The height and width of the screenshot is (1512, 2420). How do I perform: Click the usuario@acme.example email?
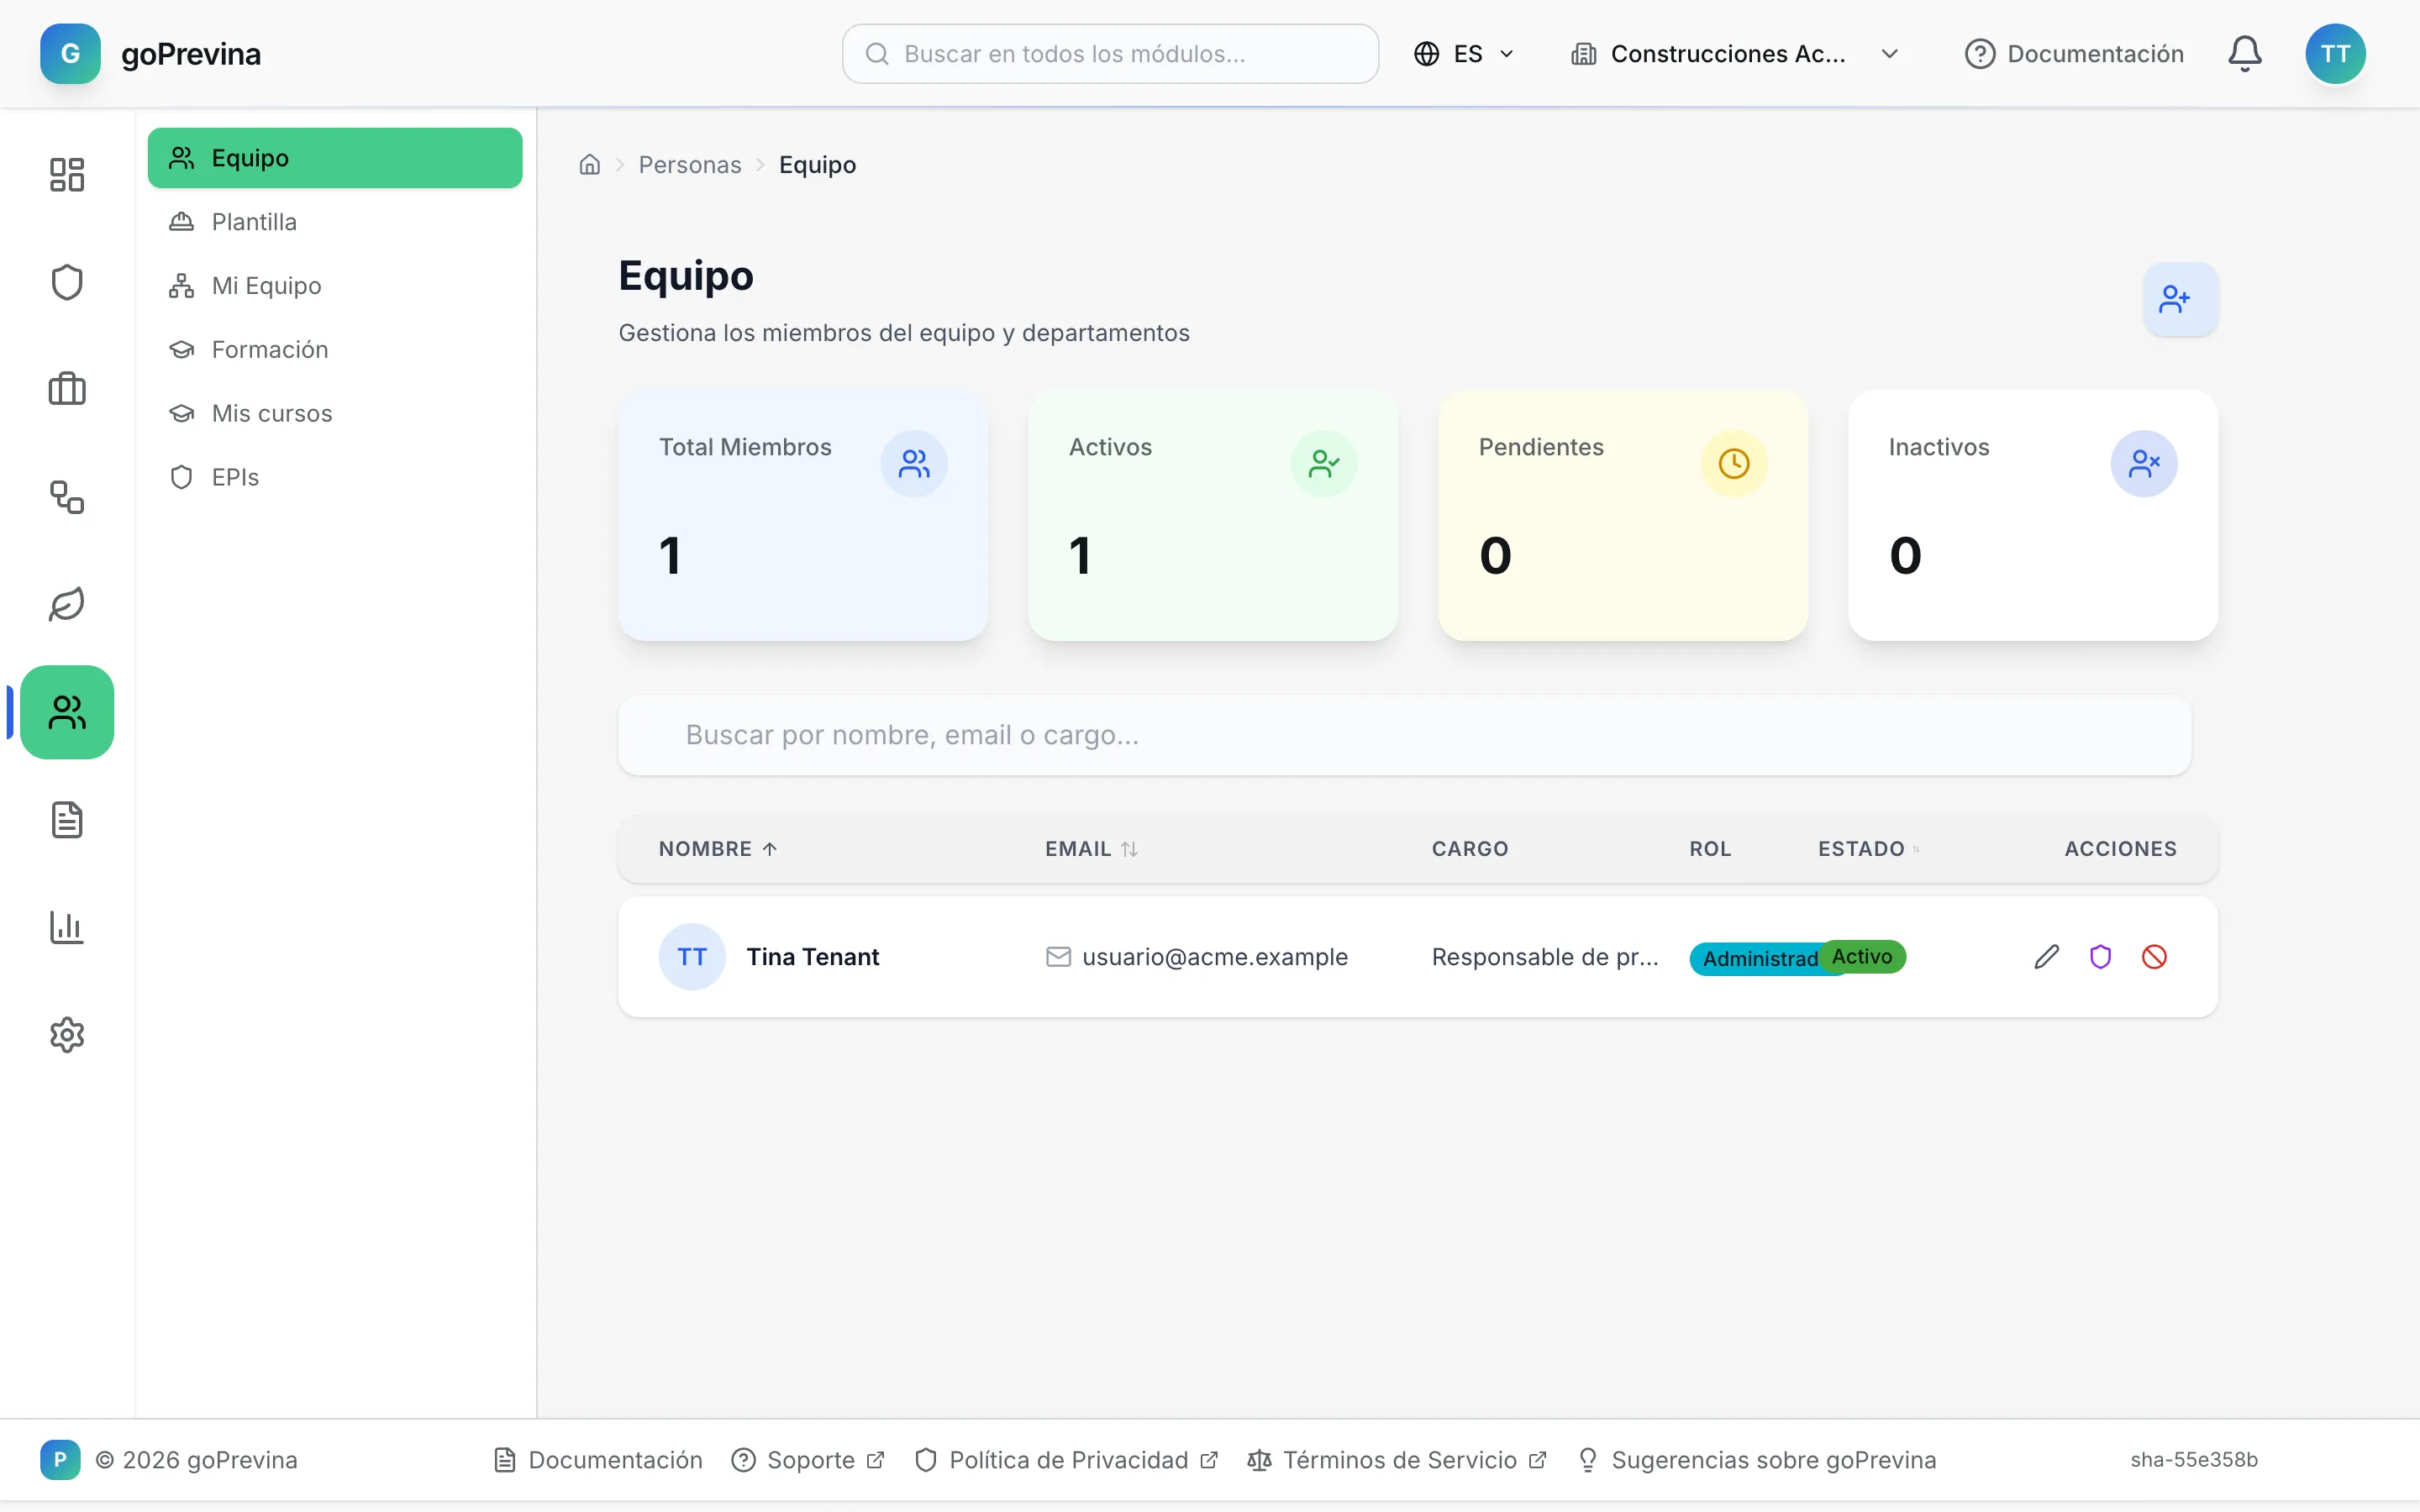coord(1215,957)
